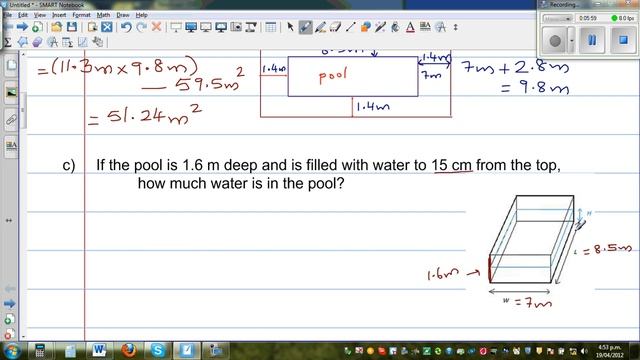640x360 pixels.
Task: Open the Draw menu
Action: click(123, 15)
